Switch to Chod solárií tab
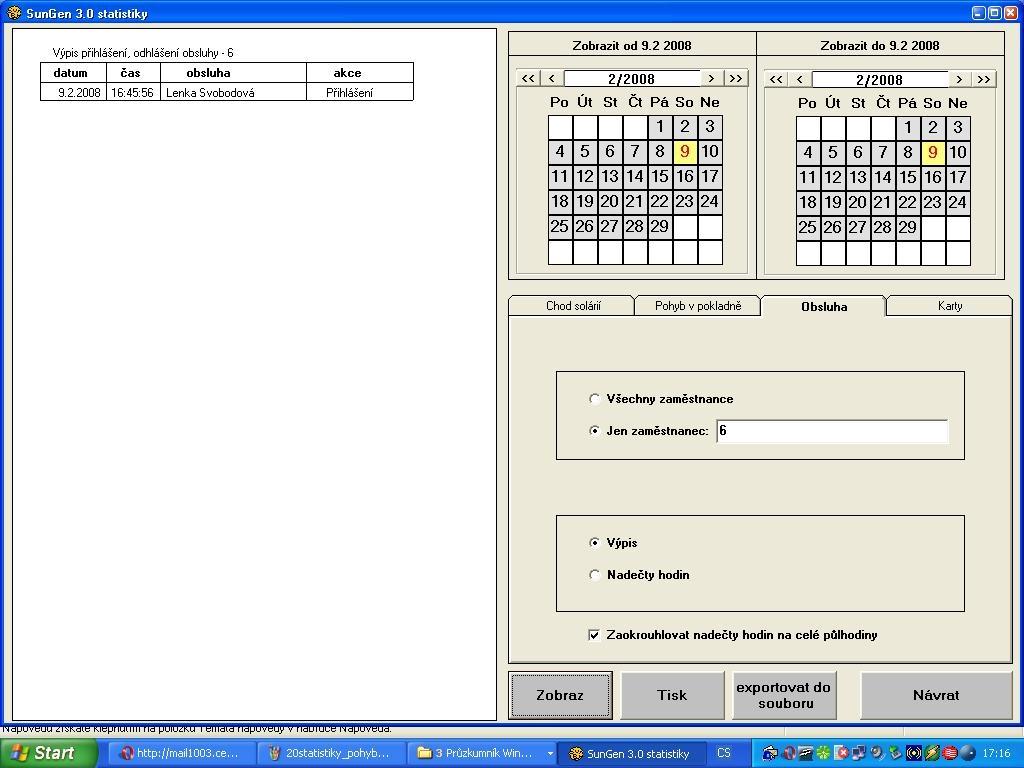 [x=573, y=306]
